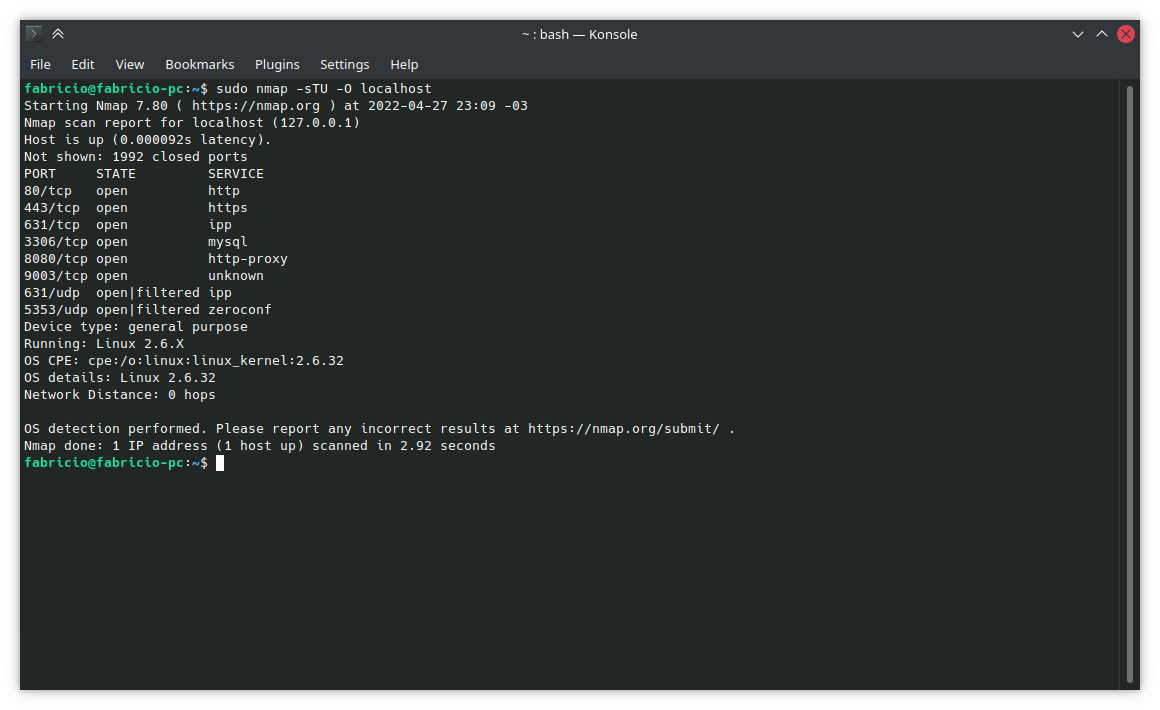Click 'OS CPE: cpe:/o:linux:linux_kernel:2.6.32' line

pyautogui.click(x=183, y=361)
